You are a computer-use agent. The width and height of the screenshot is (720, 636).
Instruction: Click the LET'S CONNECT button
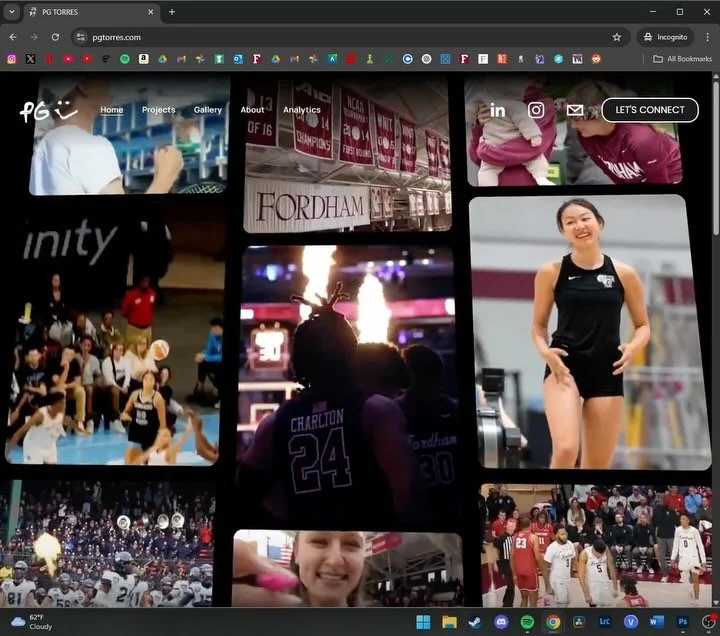(650, 110)
